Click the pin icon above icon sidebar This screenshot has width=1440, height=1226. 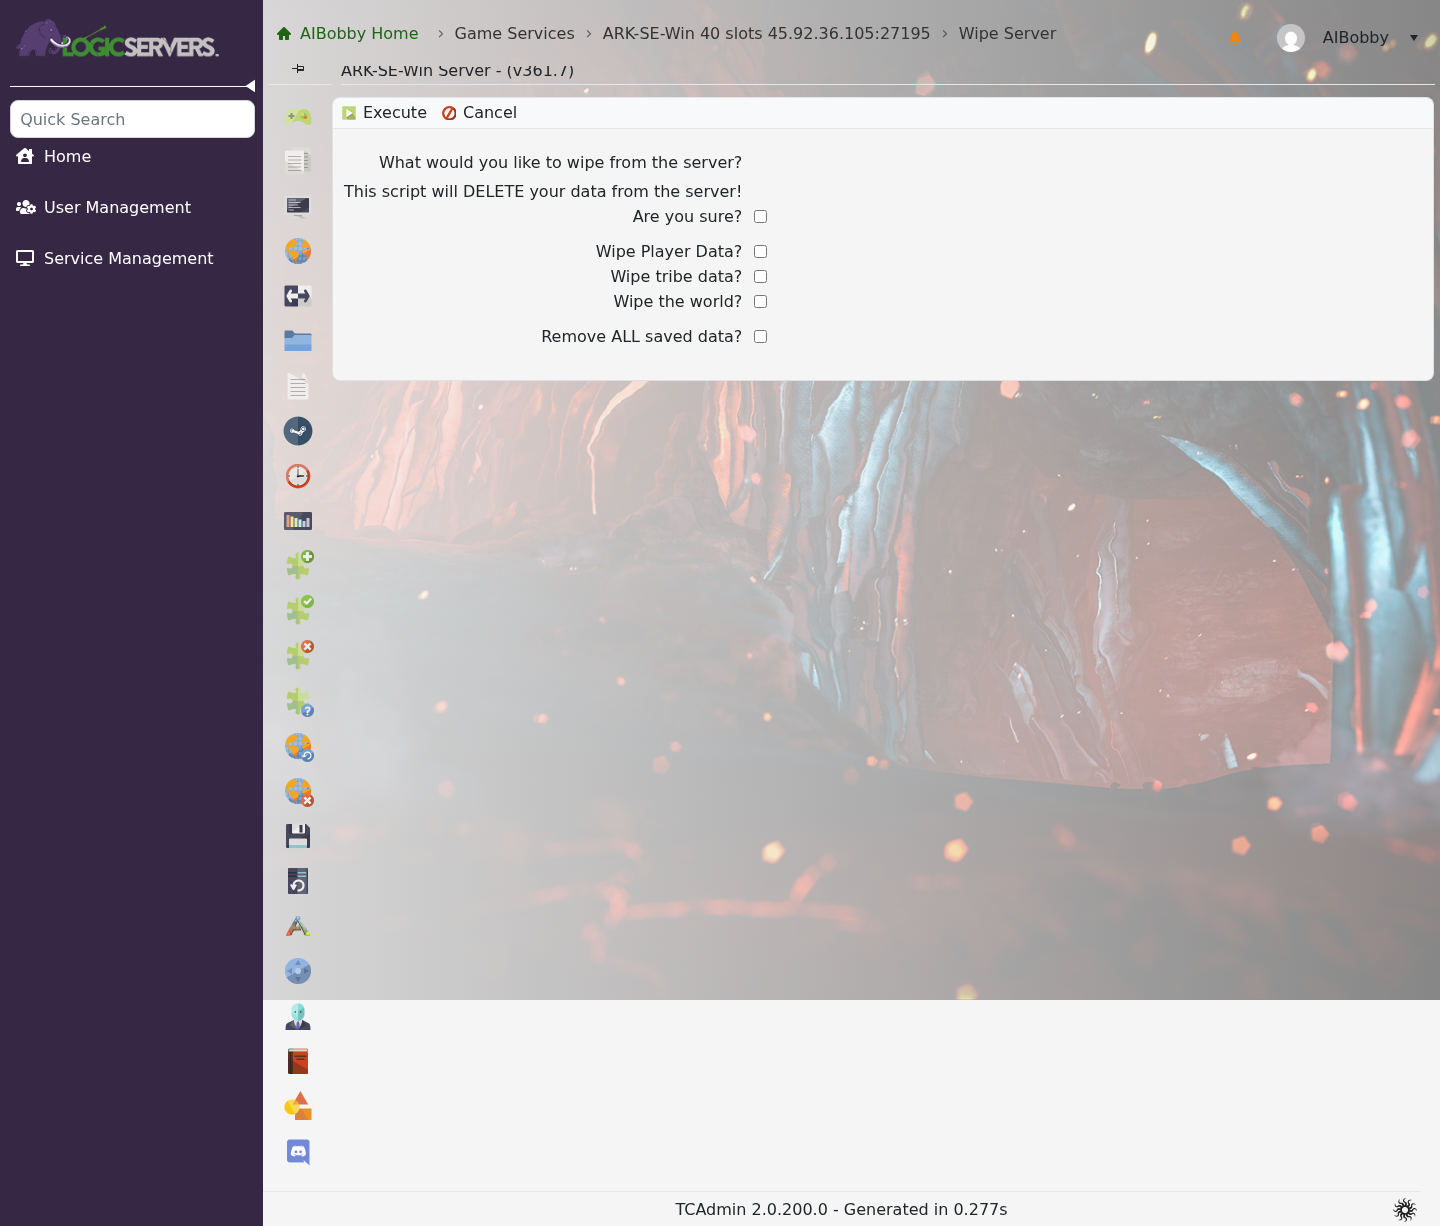click(x=298, y=69)
